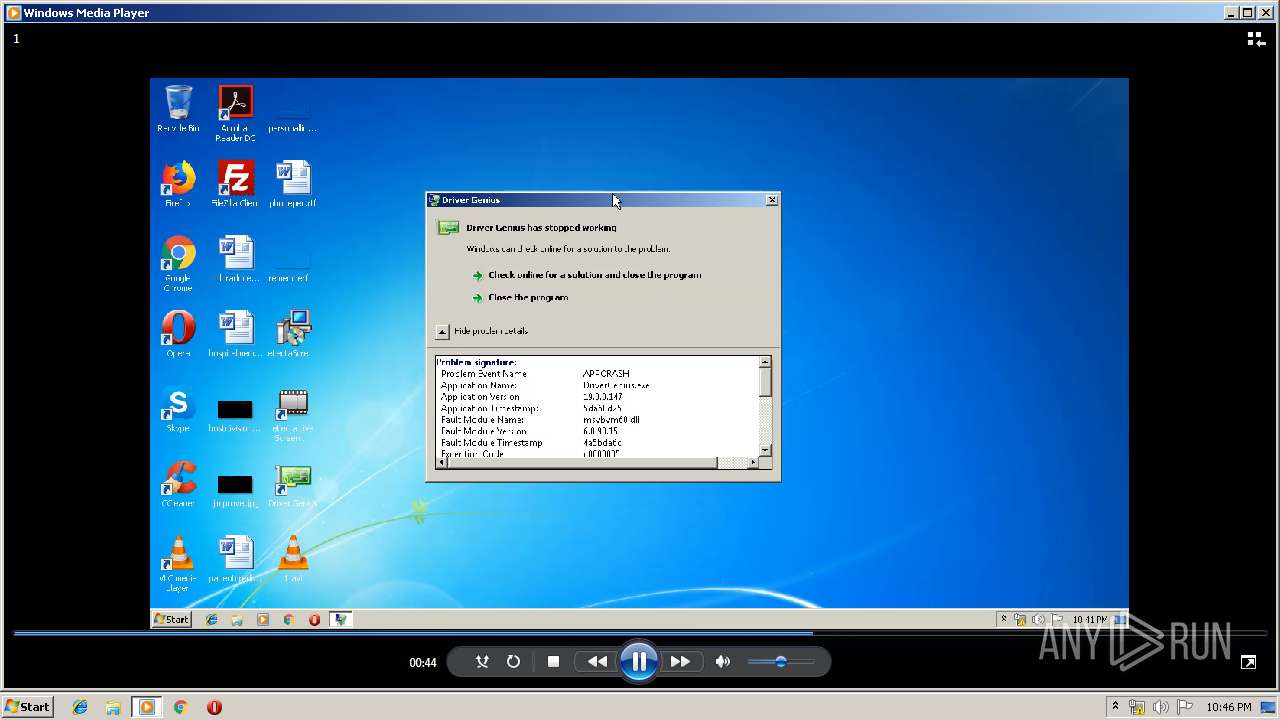The width and height of the screenshot is (1280, 720).
Task: Open Windows Explorer from the taskbar
Action: click(113, 707)
